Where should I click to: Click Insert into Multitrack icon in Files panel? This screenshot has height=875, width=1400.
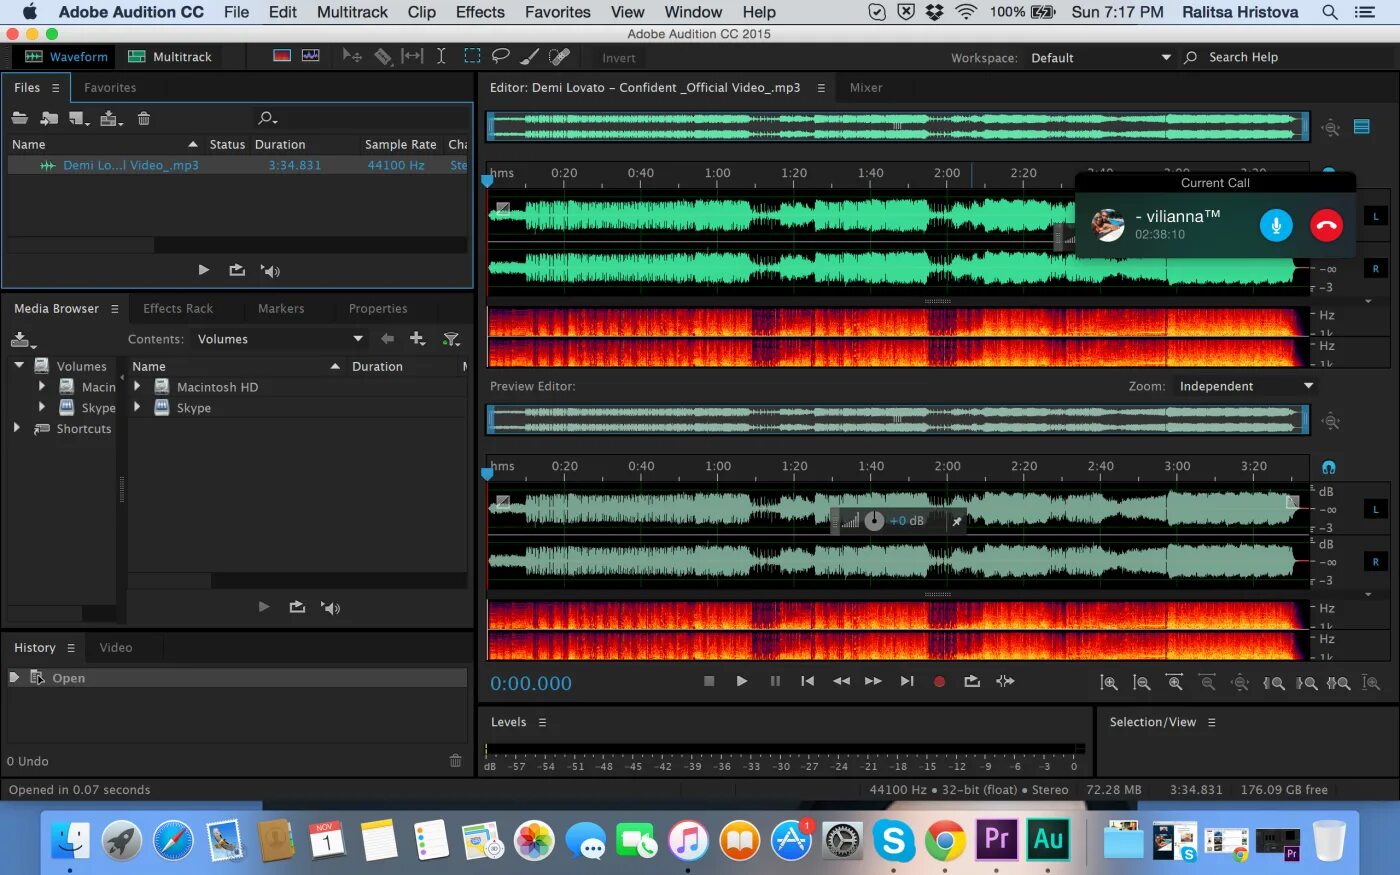point(112,118)
